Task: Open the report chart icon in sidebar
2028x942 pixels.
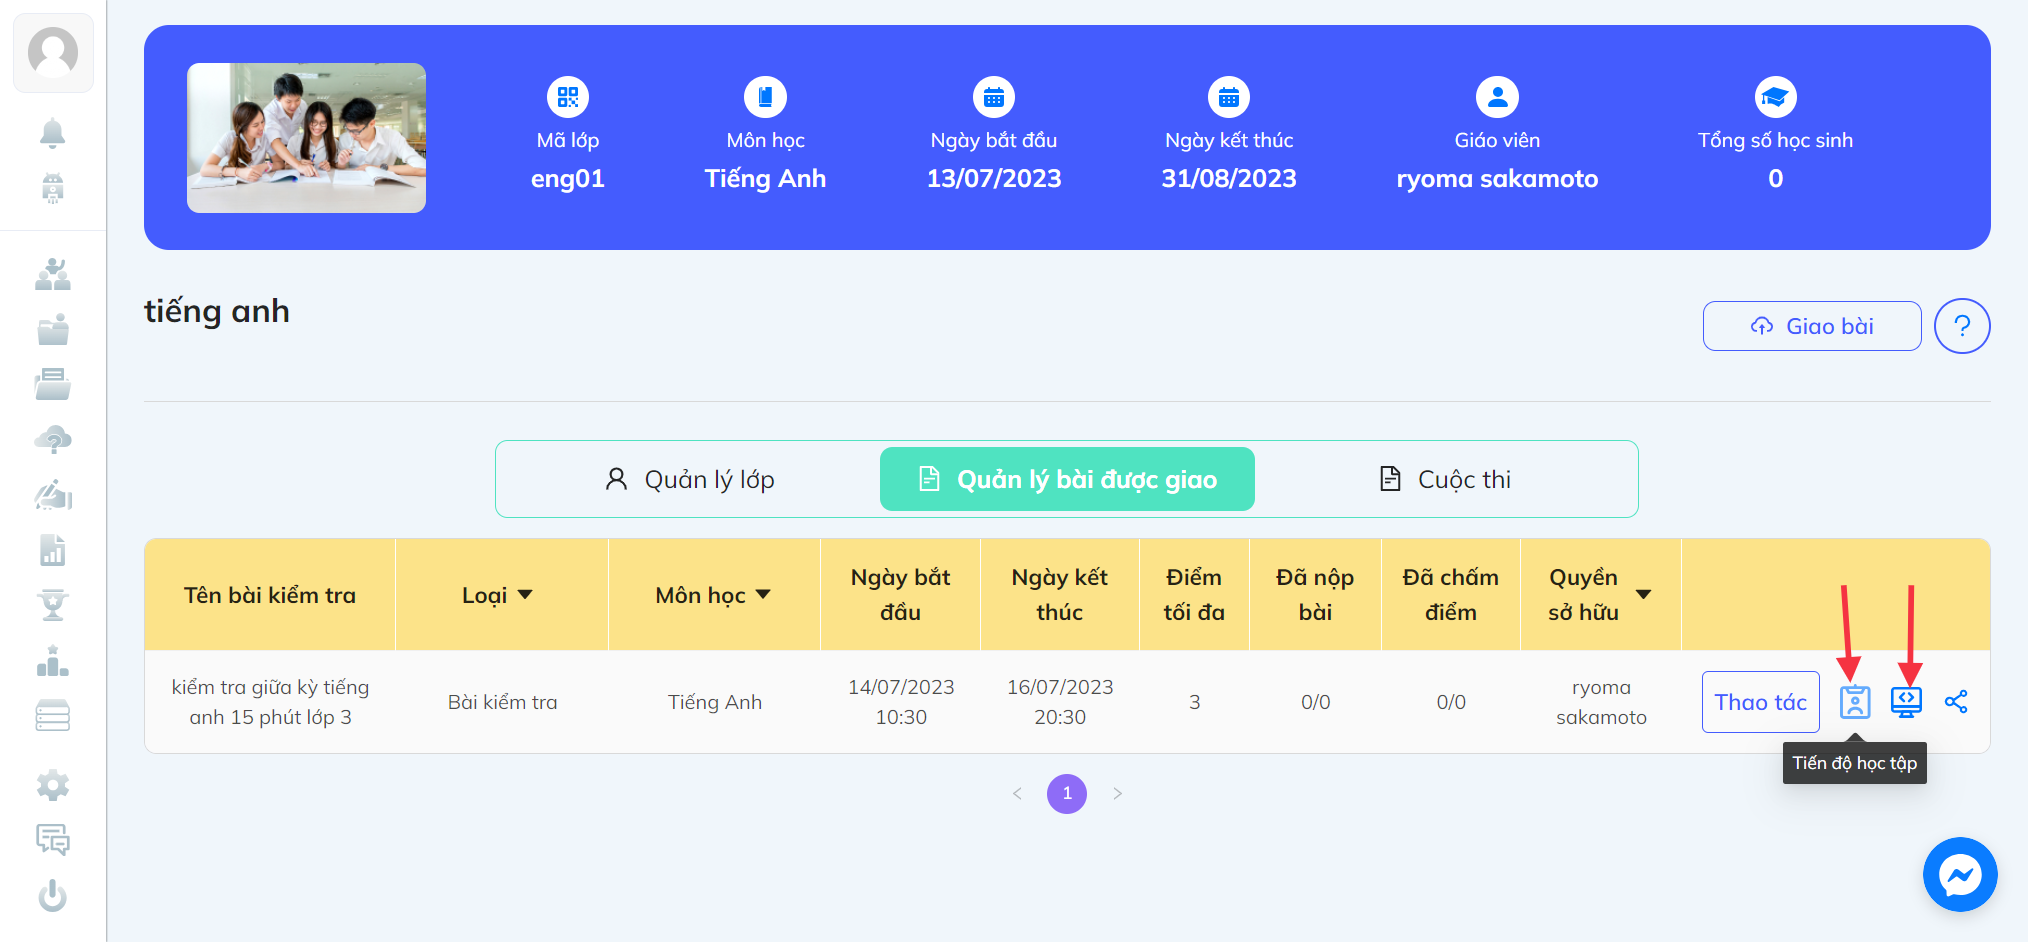Action: (53, 550)
